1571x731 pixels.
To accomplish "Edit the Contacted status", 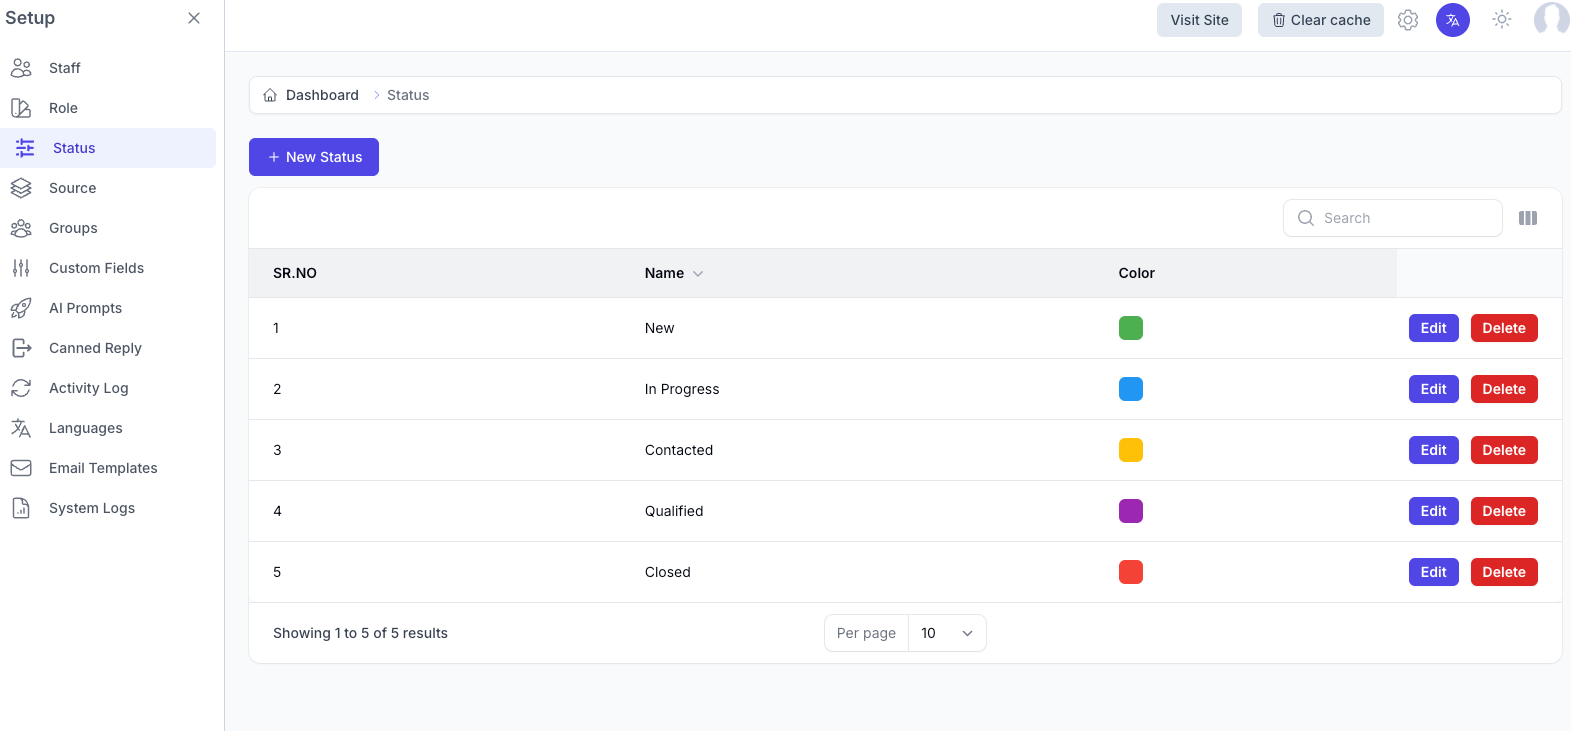I will (1434, 450).
